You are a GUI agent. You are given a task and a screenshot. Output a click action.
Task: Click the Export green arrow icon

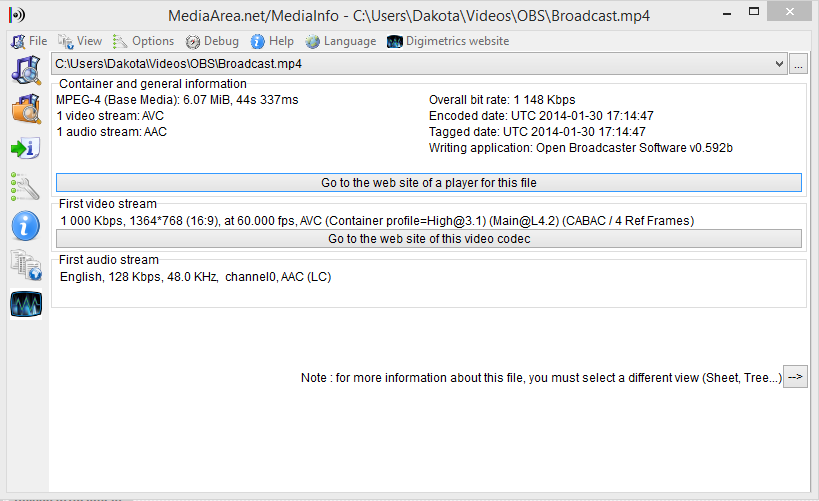pos(26,148)
